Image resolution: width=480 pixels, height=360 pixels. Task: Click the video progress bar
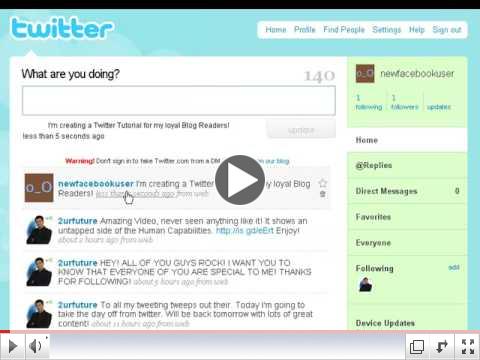click(240, 332)
